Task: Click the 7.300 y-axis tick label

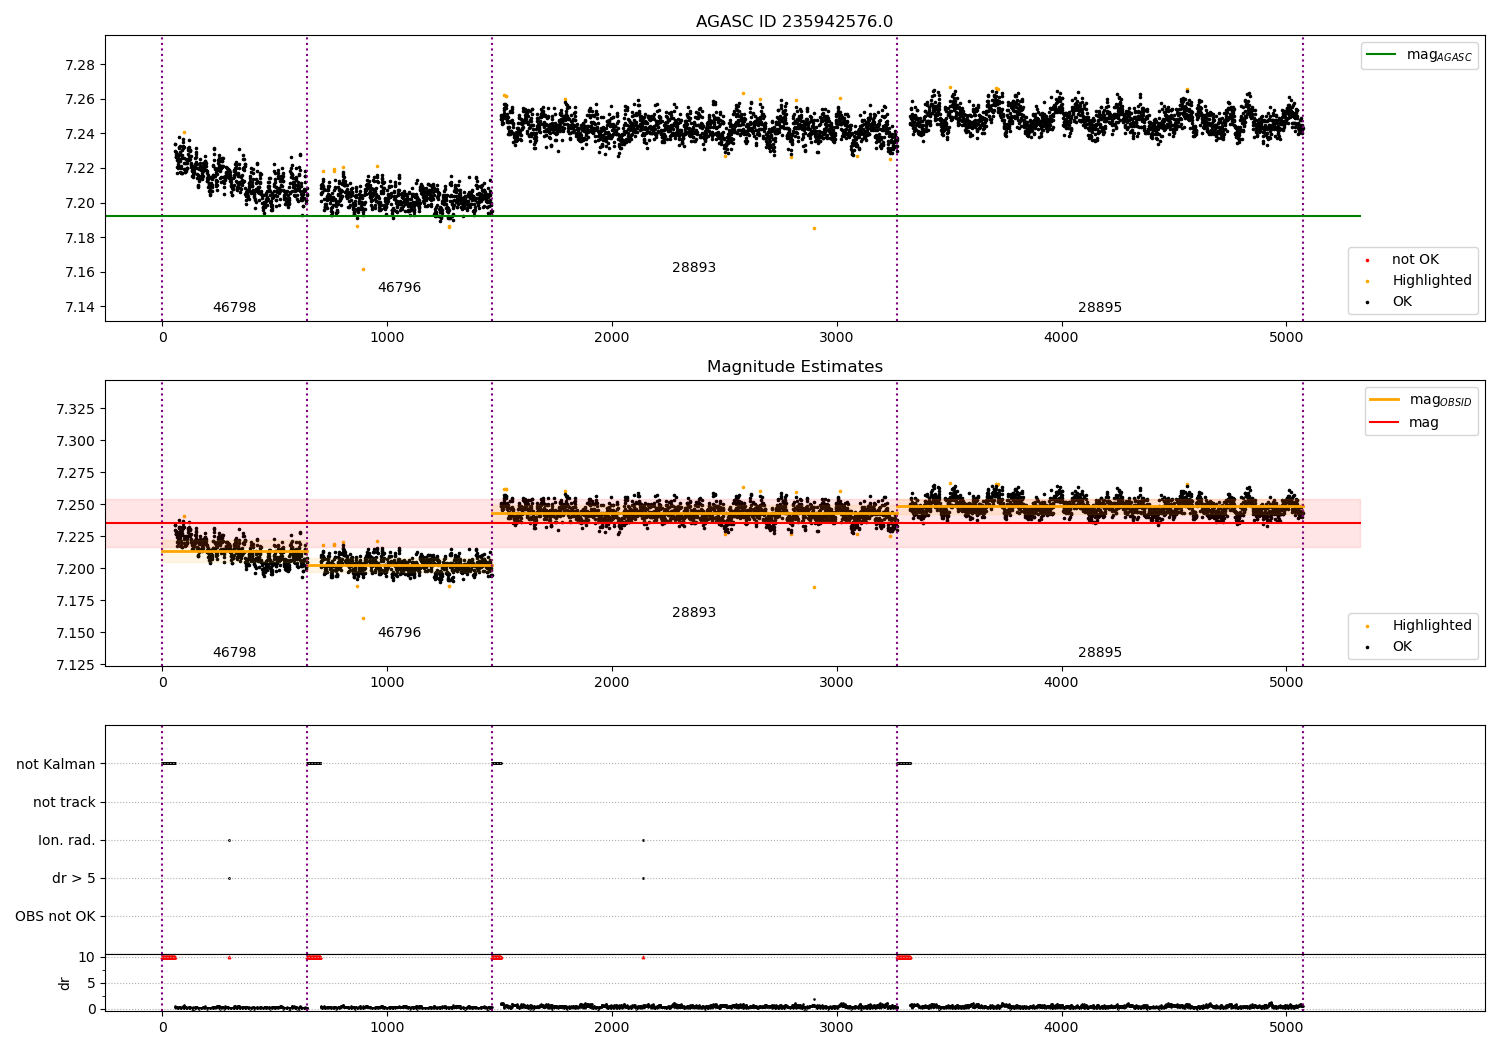Action: click(76, 441)
